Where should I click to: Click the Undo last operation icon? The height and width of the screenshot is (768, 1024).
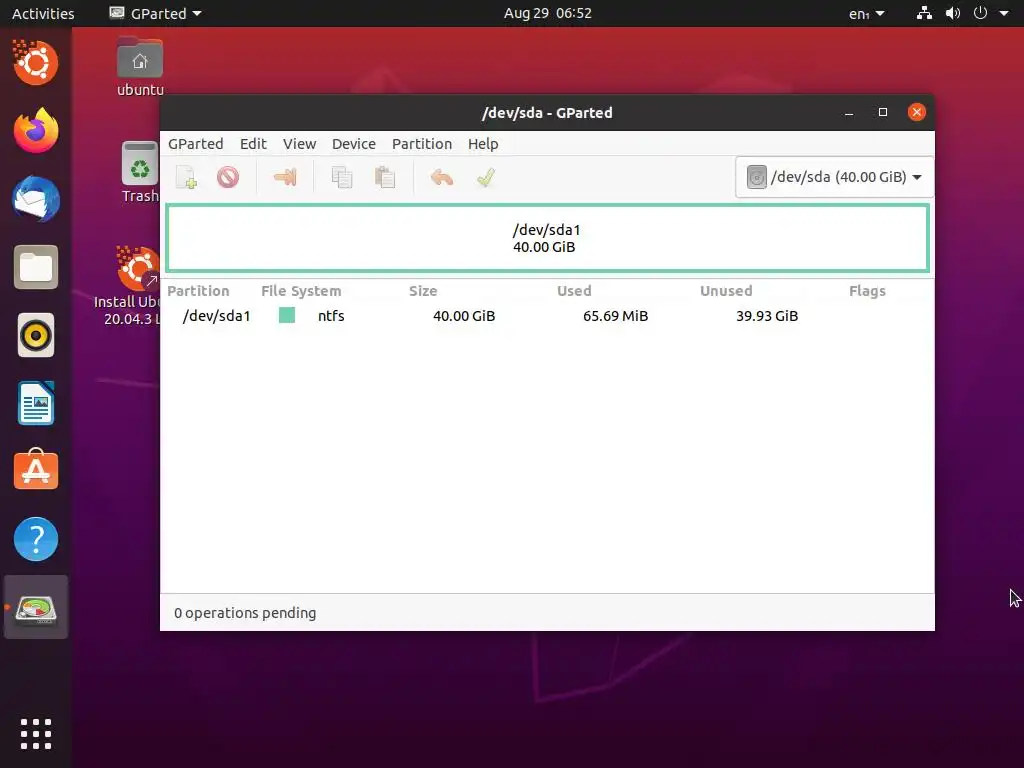click(442, 177)
